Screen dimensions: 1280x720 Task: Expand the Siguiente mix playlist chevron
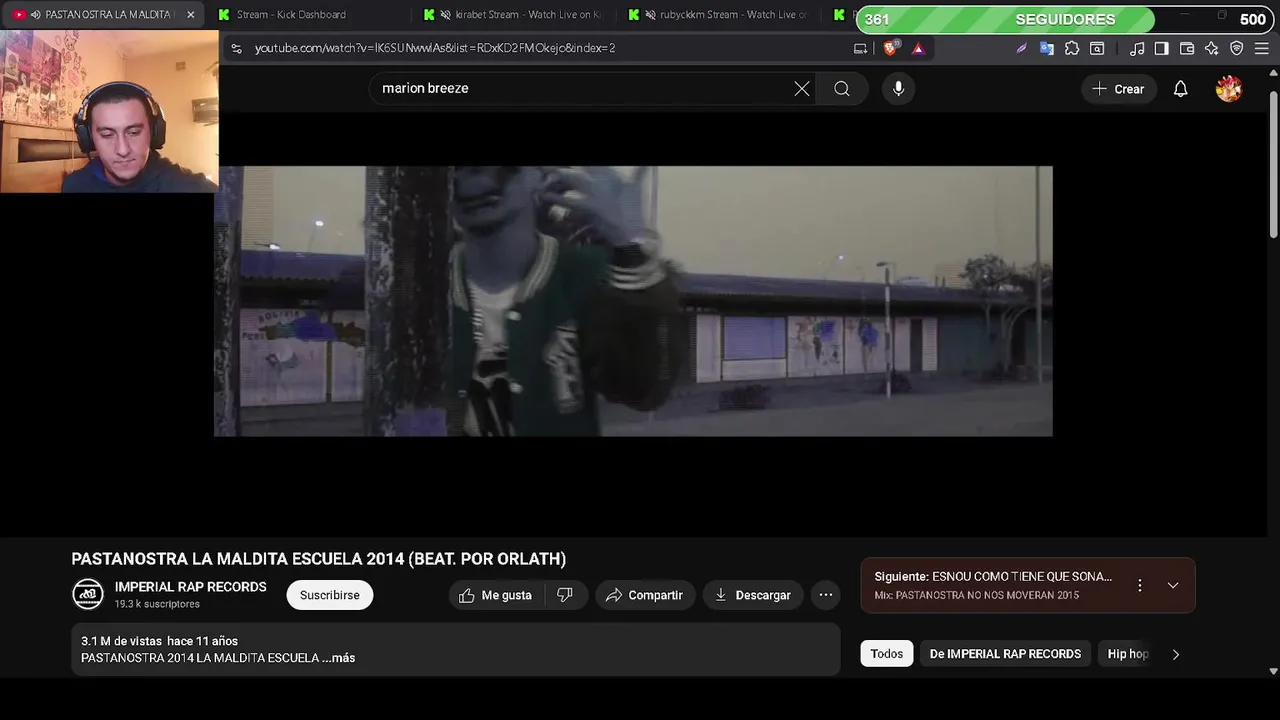click(x=1173, y=585)
